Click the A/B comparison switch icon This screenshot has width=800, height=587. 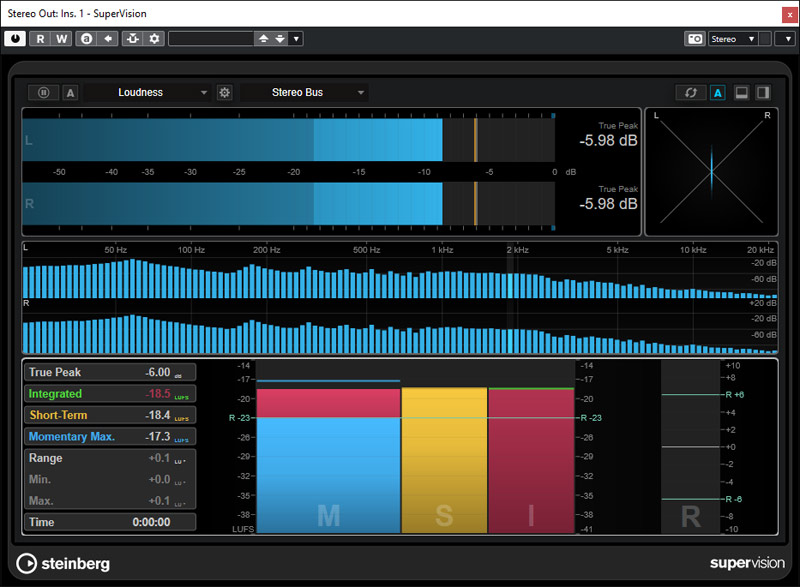(x=87, y=39)
